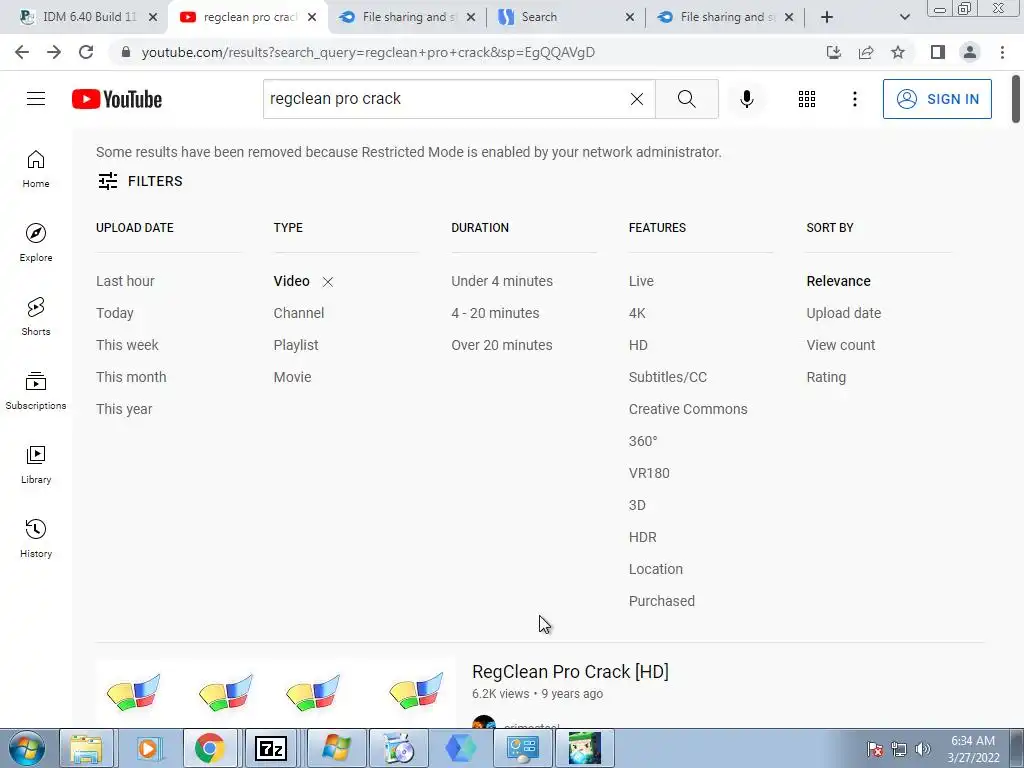1024x768 pixels.
Task: Click the RegClean Pro Crack video thumbnail
Action: [275, 694]
